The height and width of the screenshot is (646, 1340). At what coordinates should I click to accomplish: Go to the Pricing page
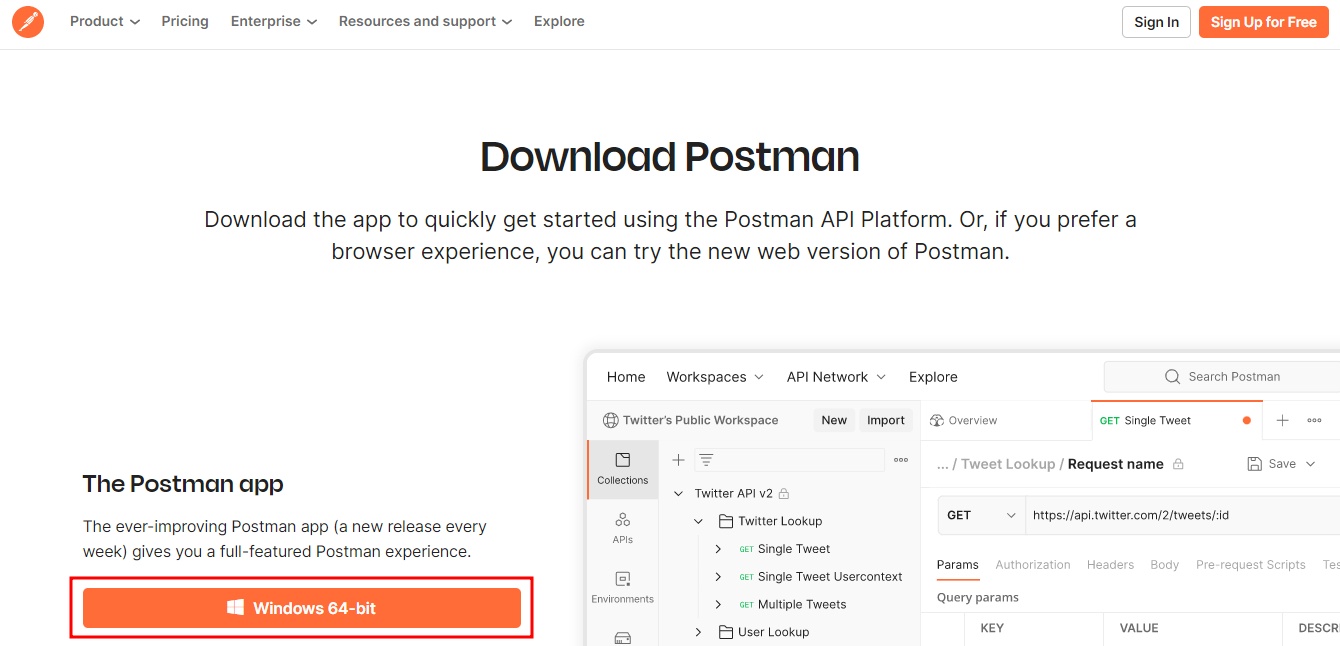pyautogui.click(x=185, y=21)
